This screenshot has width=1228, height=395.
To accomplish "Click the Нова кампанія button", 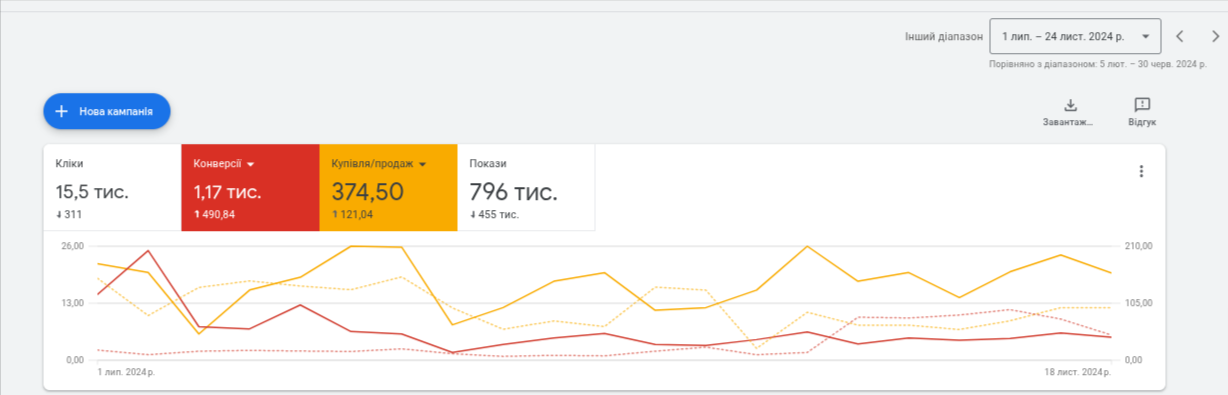I will 107,111.
